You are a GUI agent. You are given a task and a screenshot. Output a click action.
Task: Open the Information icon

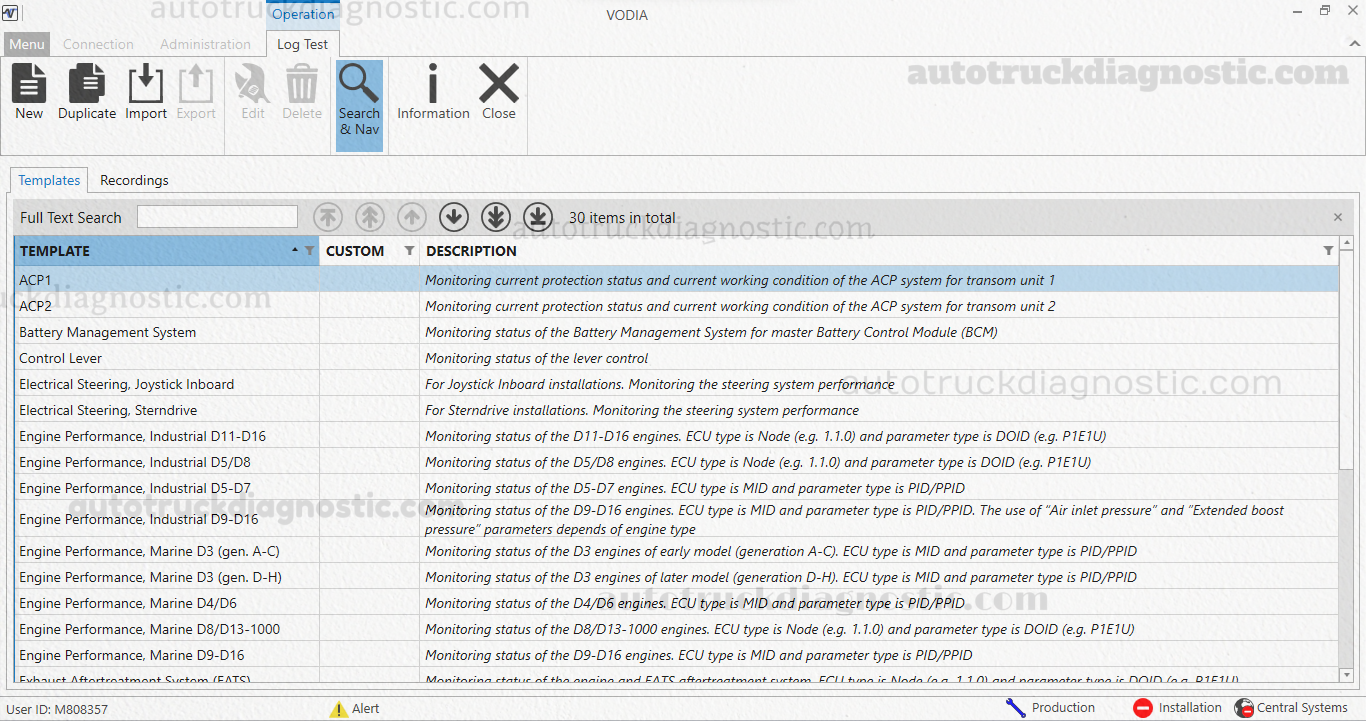(x=433, y=92)
